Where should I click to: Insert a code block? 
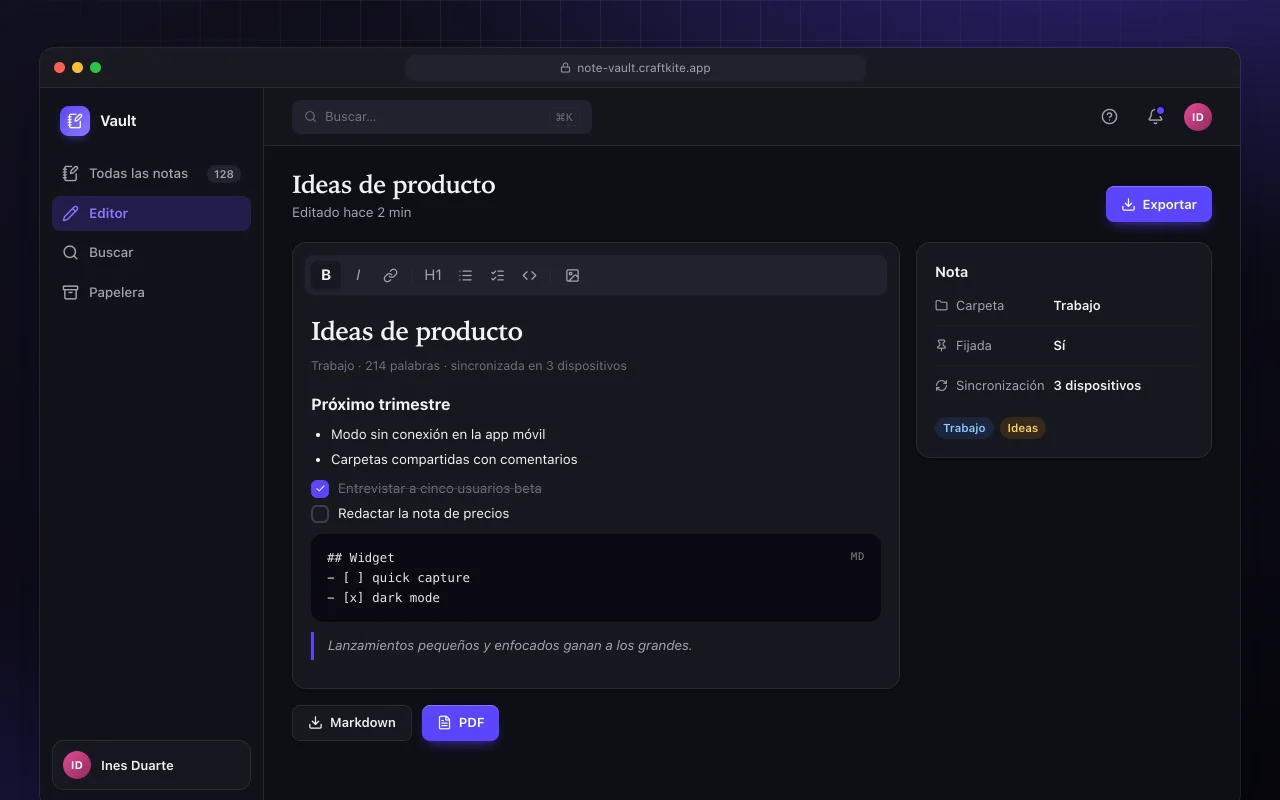(529, 275)
